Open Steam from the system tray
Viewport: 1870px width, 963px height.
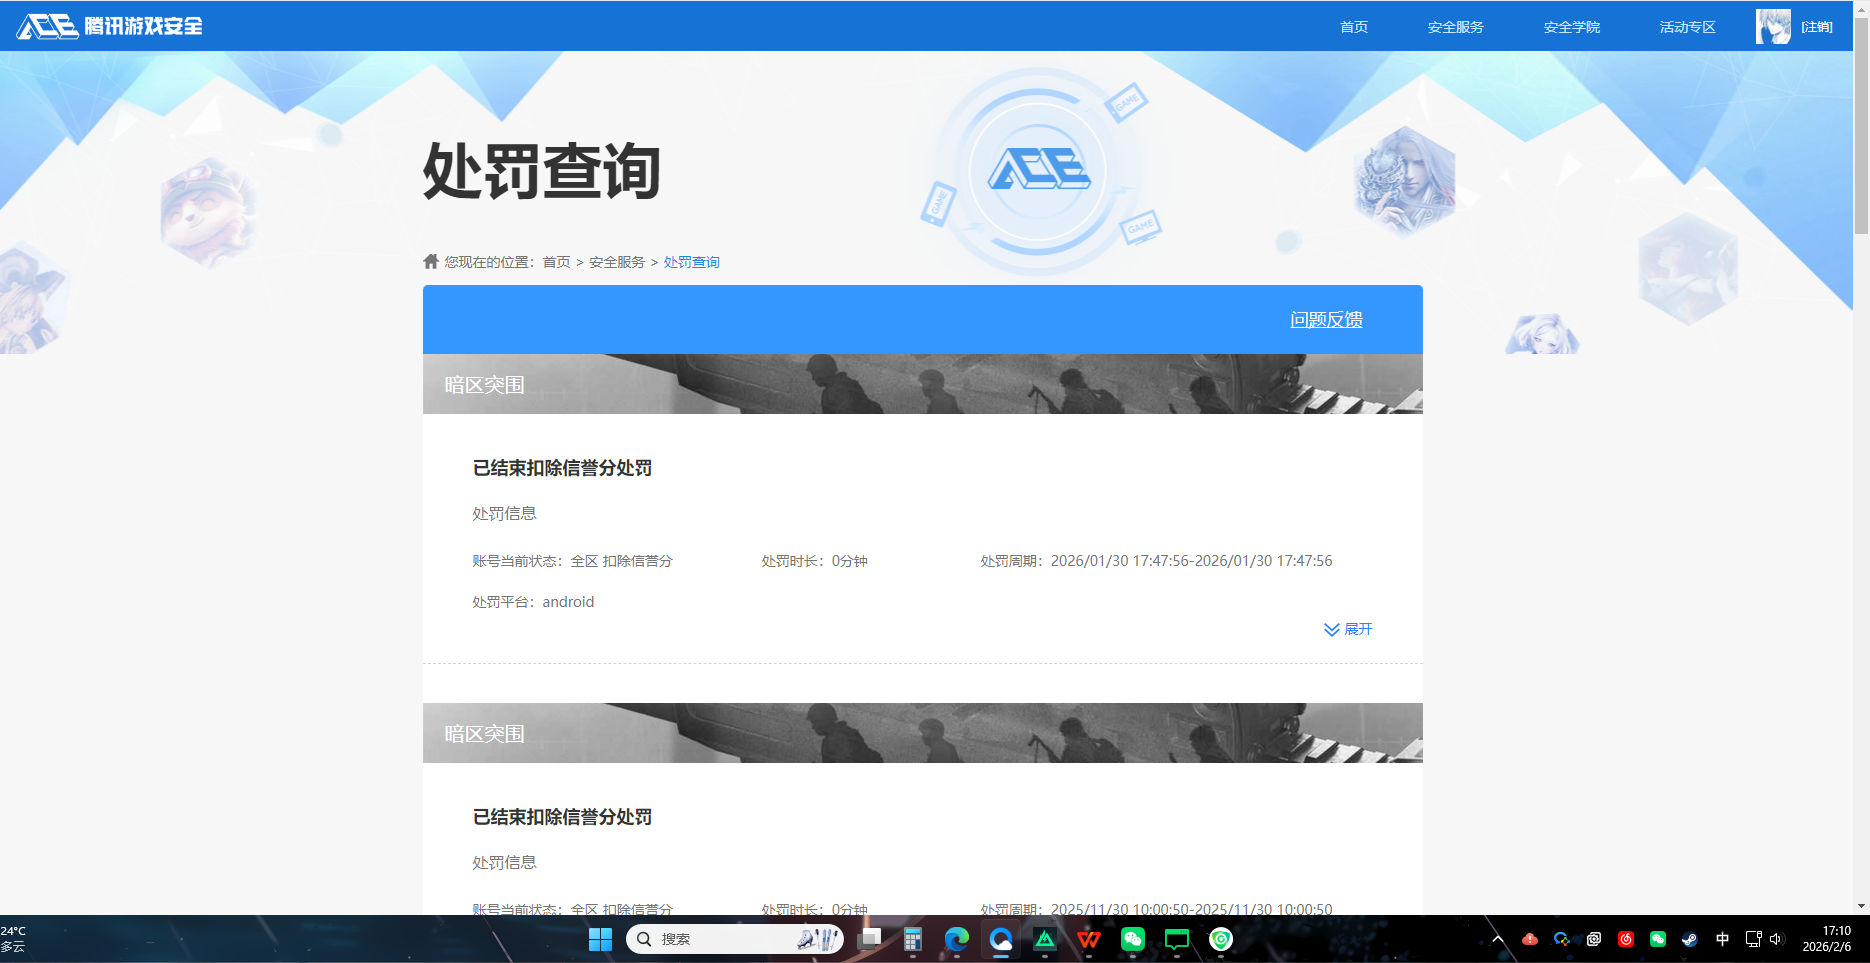[x=1690, y=939]
